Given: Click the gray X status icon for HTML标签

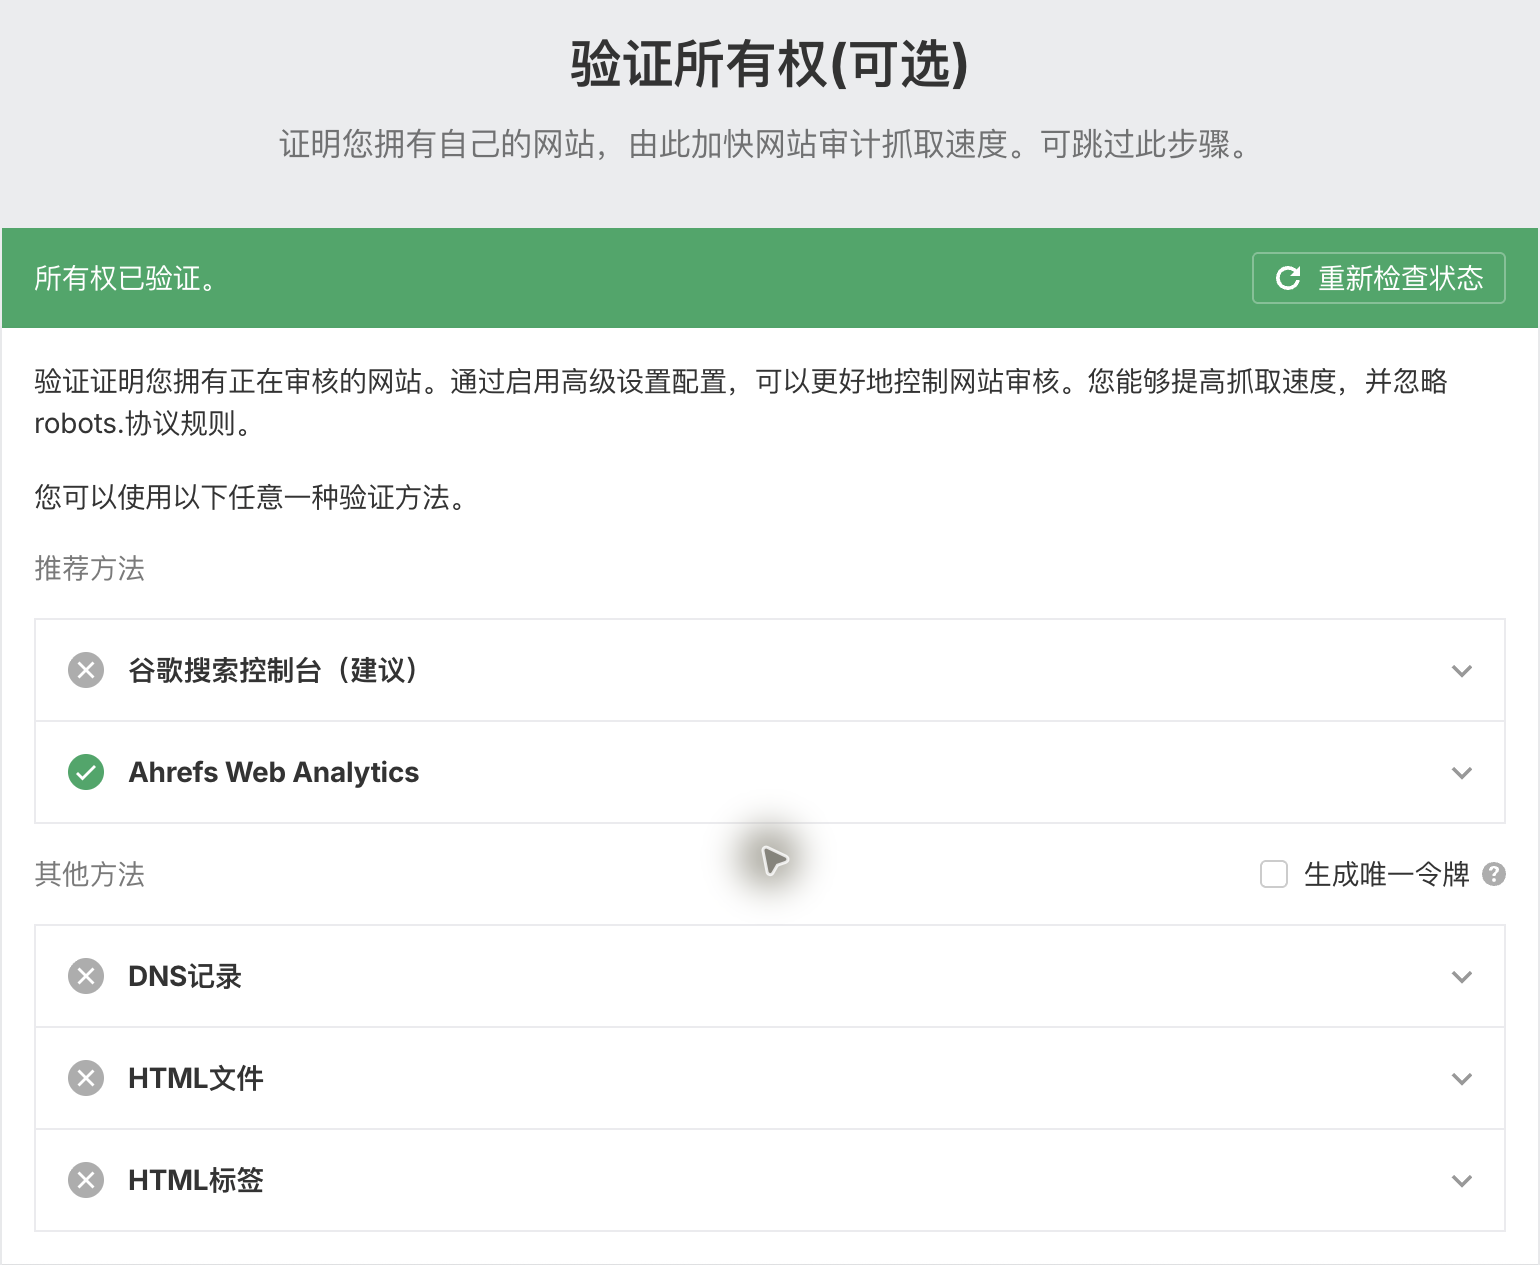Looking at the screenshot, I should [86, 1180].
